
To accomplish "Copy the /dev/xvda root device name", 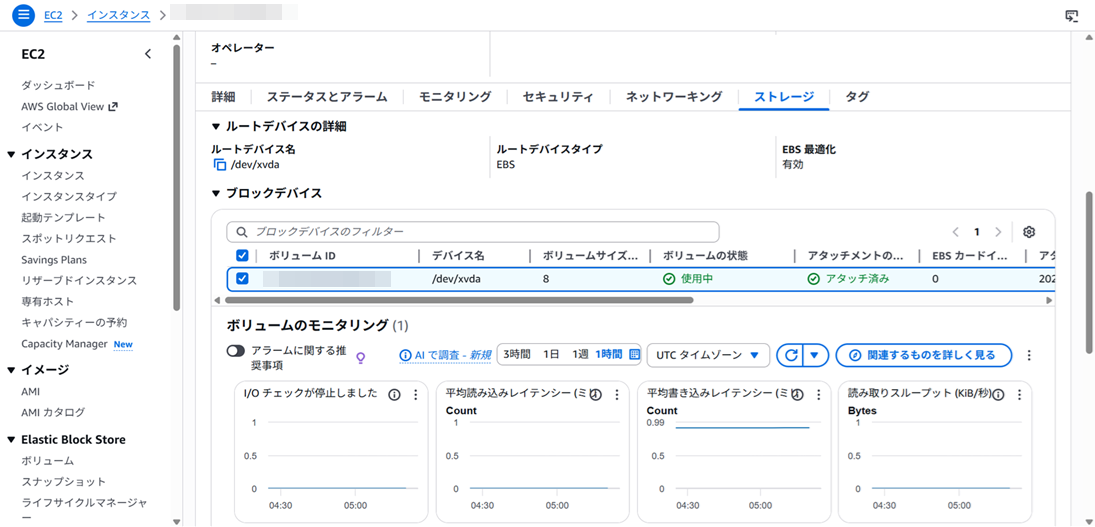I will 220,165.
